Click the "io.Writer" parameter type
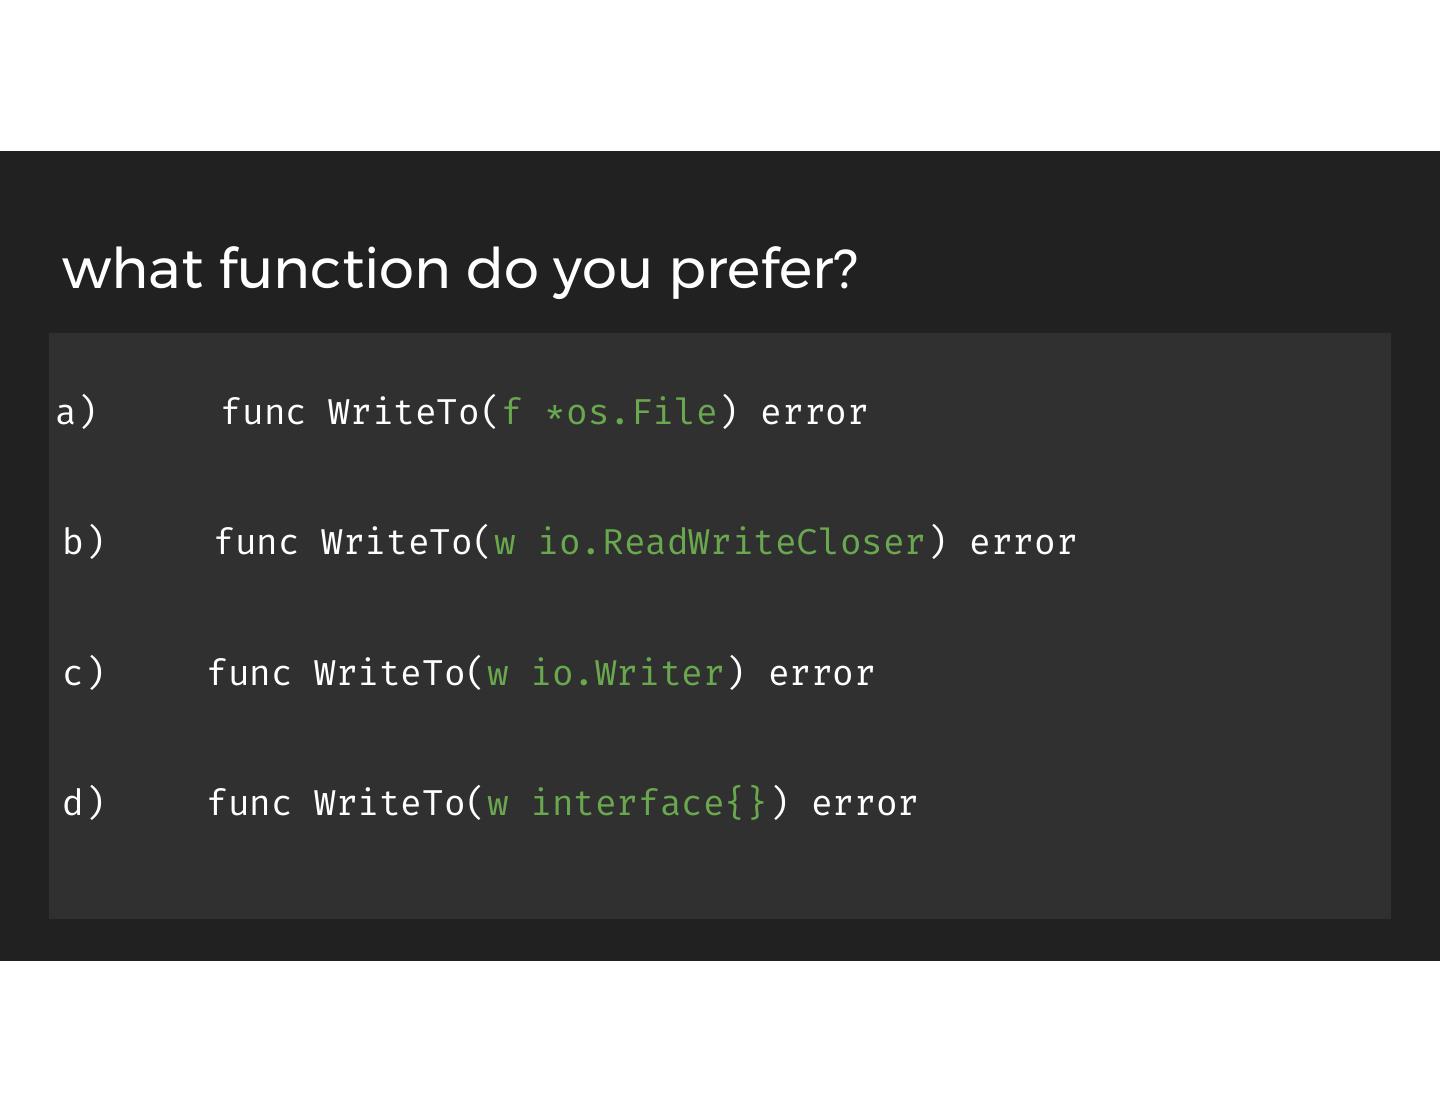Viewport: 1440px width, 1113px height. point(627,673)
